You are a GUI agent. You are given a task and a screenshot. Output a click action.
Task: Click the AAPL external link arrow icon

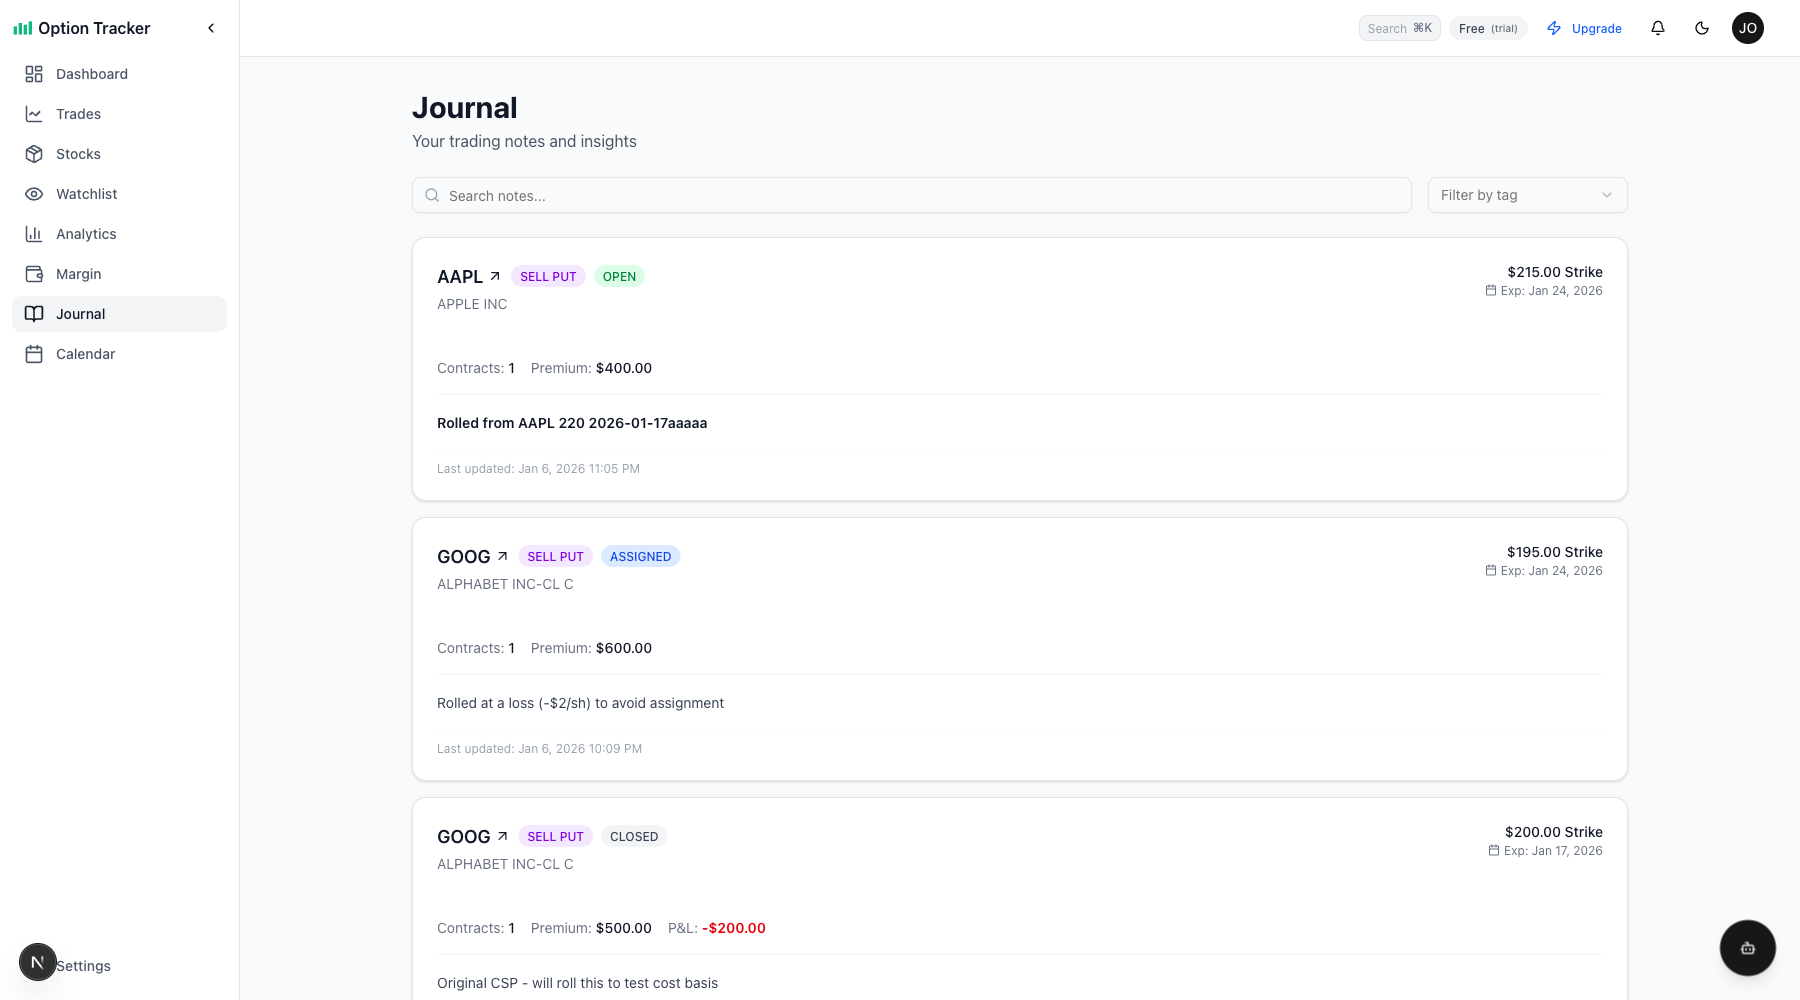point(495,276)
